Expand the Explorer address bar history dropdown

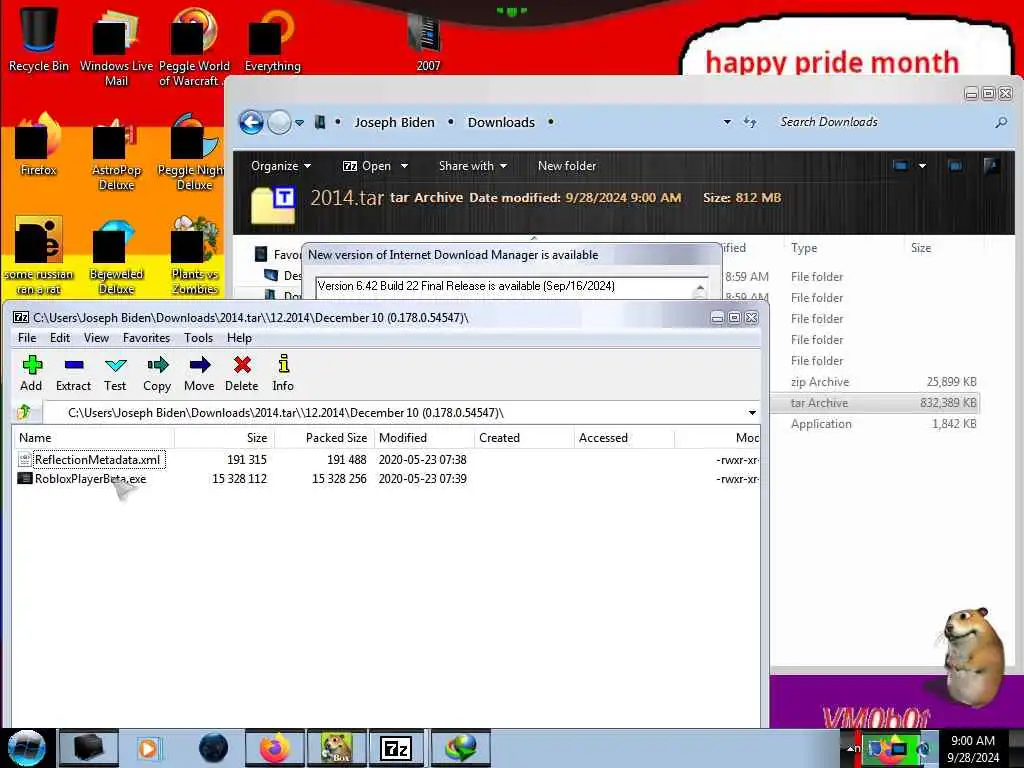[727, 122]
